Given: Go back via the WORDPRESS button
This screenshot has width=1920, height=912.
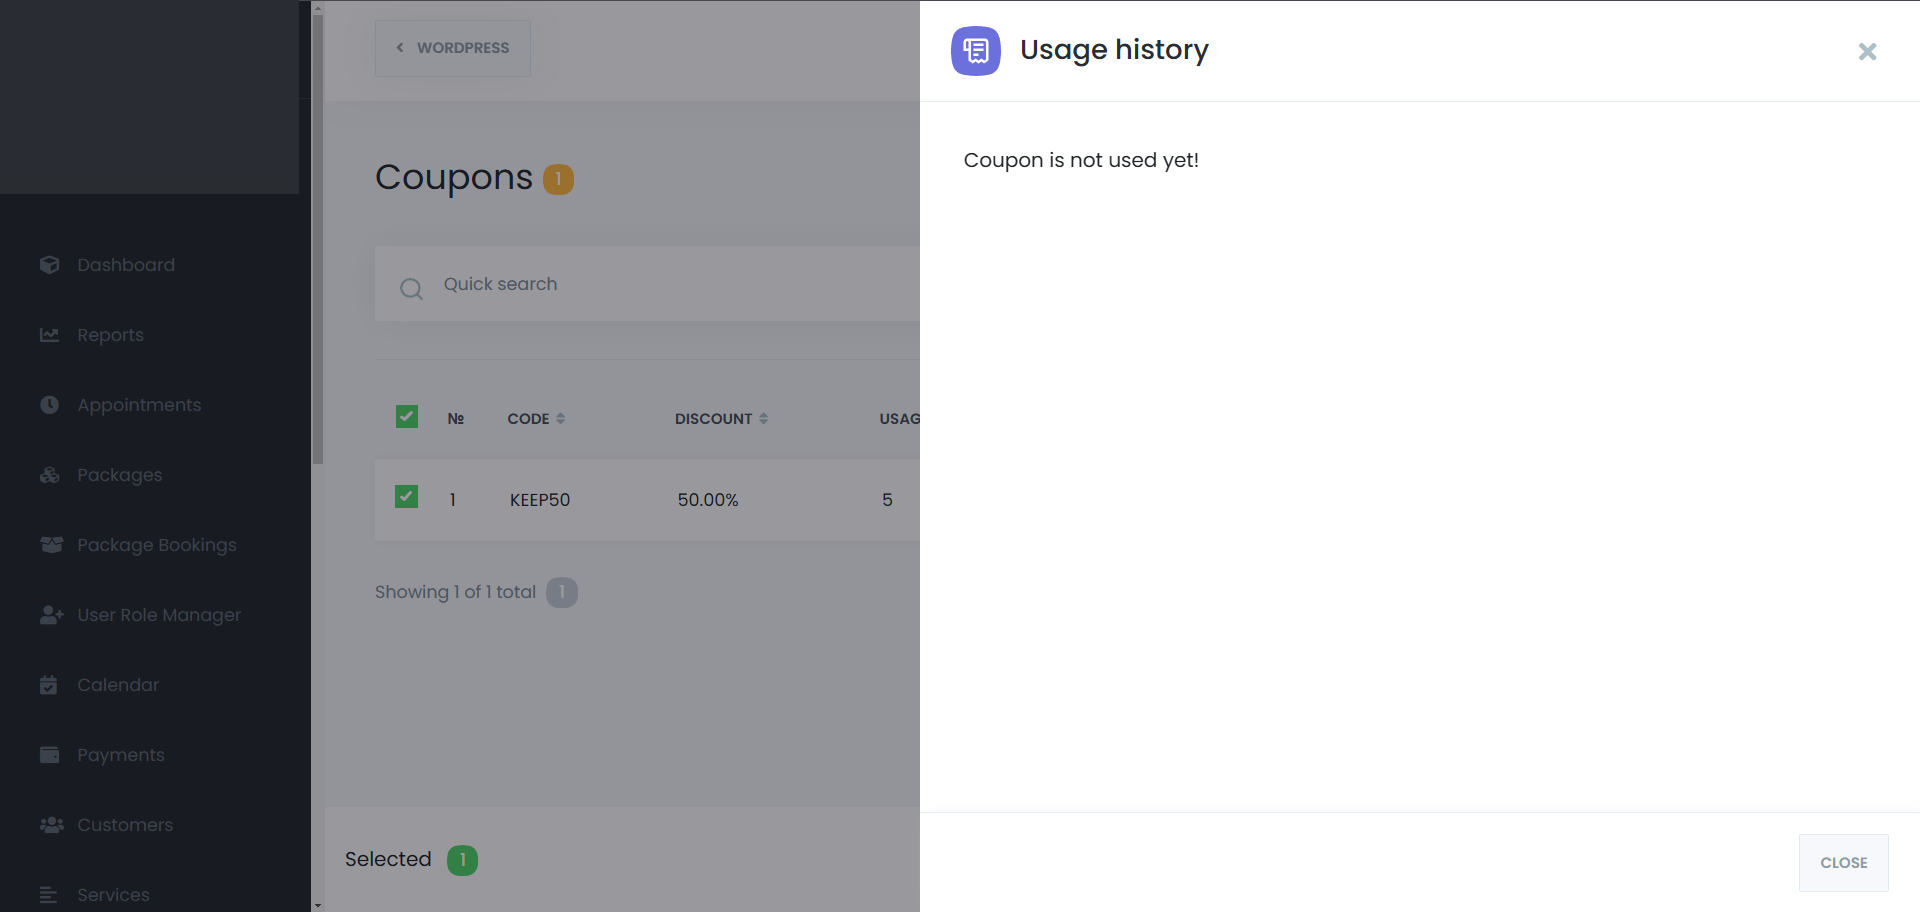Looking at the screenshot, I should (x=453, y=48).
